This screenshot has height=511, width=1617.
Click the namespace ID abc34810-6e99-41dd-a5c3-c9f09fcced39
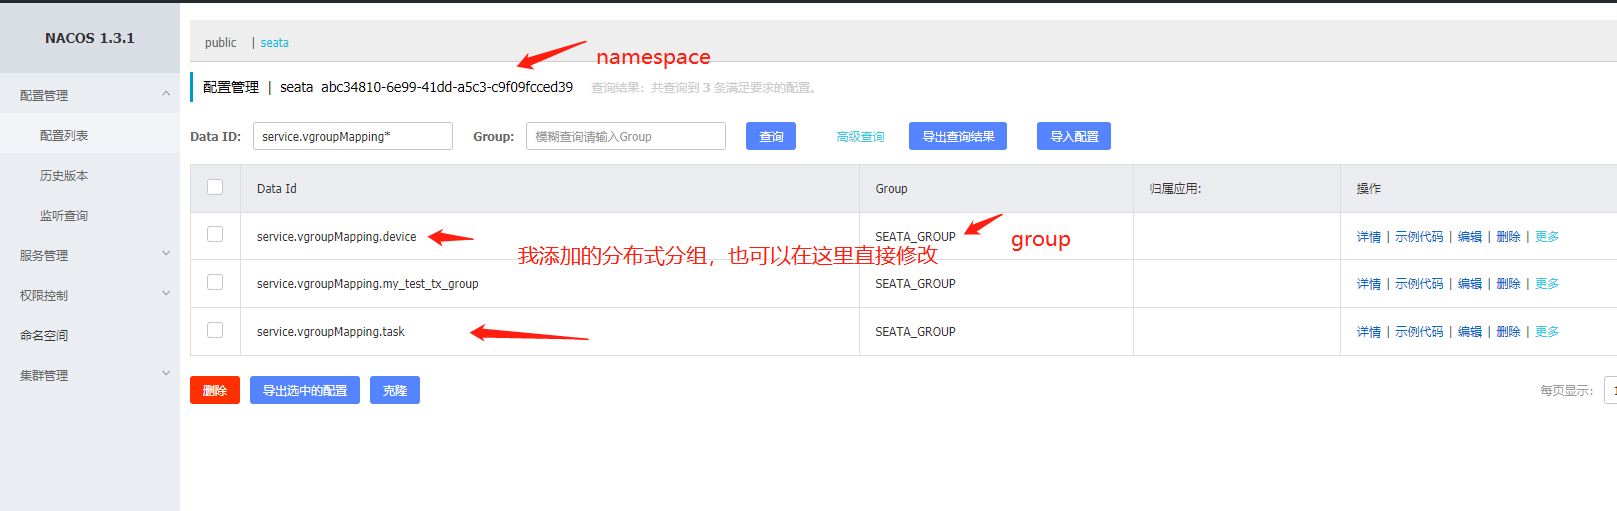click(x=447, y=87)
